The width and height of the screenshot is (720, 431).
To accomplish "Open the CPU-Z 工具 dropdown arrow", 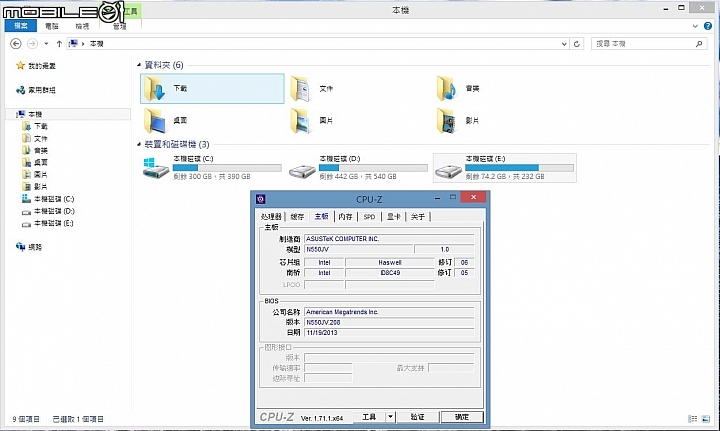I will (390, 417).
